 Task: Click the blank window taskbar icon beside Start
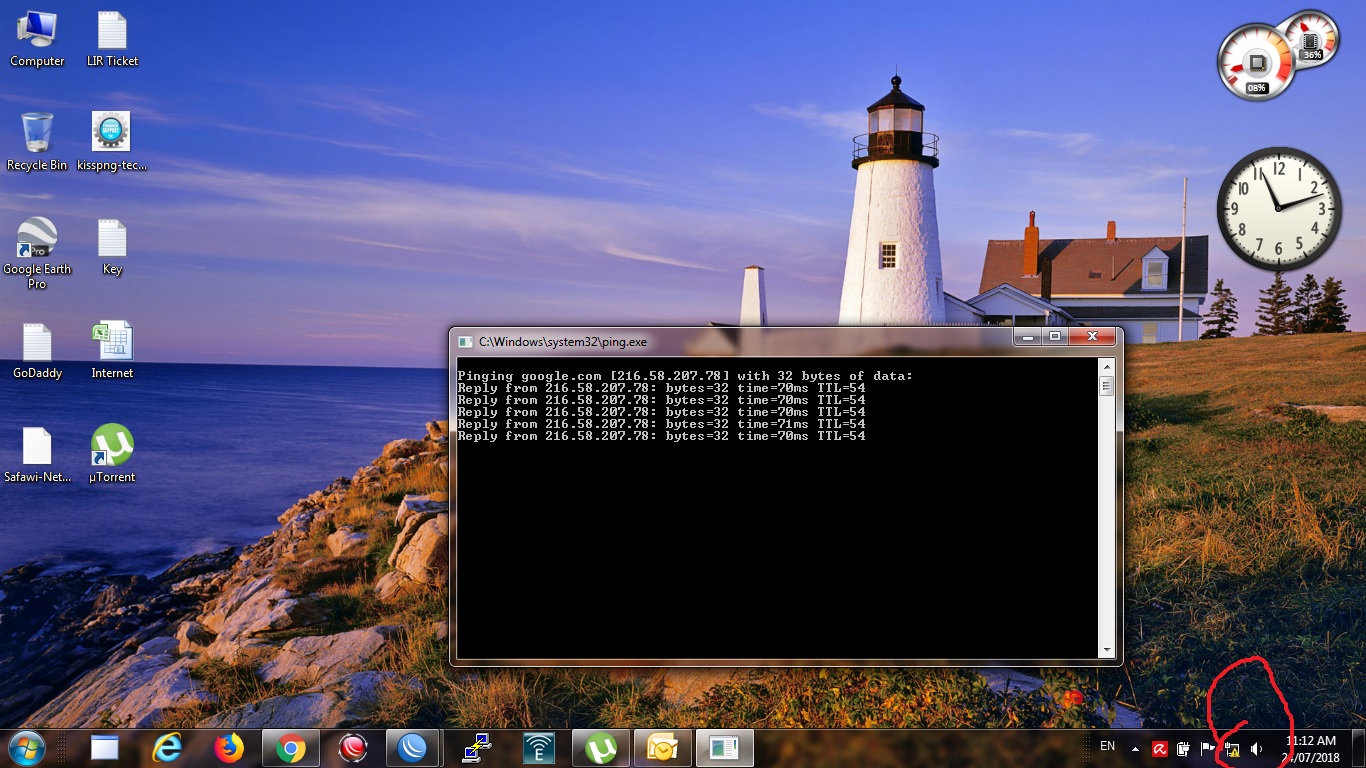pos(105,748)
